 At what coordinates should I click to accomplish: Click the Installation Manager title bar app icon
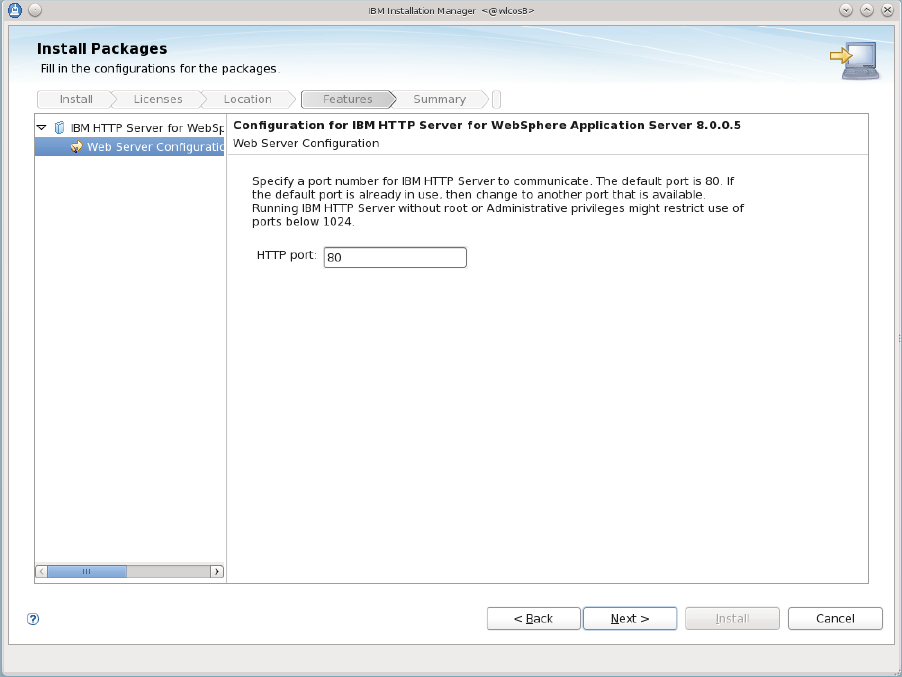point(15,10)
